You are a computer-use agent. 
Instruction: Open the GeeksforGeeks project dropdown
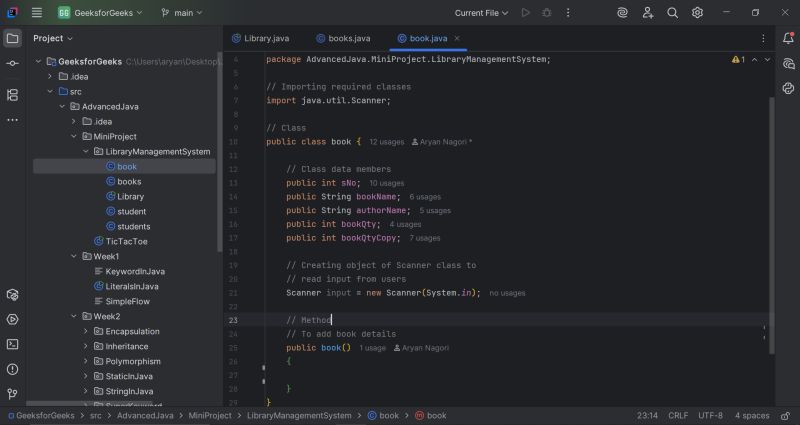tap(100, 13)
